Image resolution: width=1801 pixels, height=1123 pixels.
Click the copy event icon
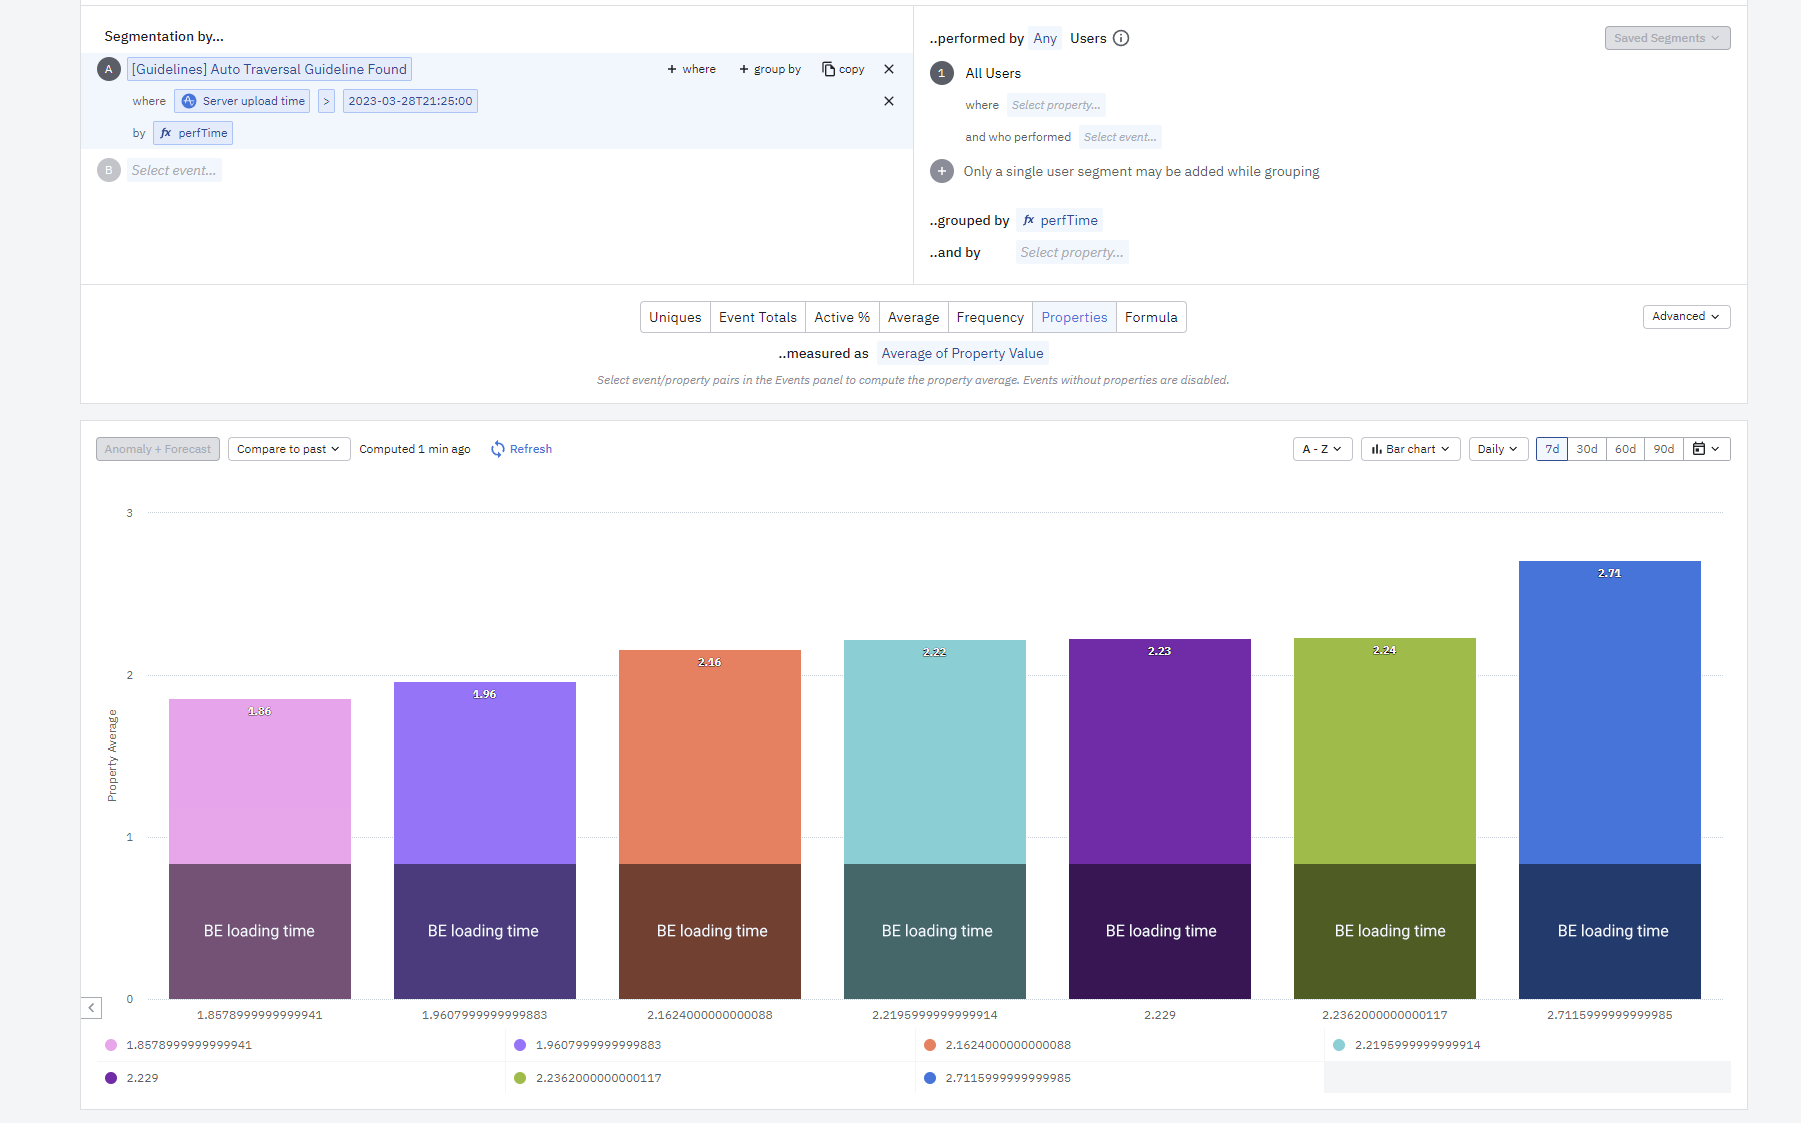pyautogui.click(x=828, y=69)
